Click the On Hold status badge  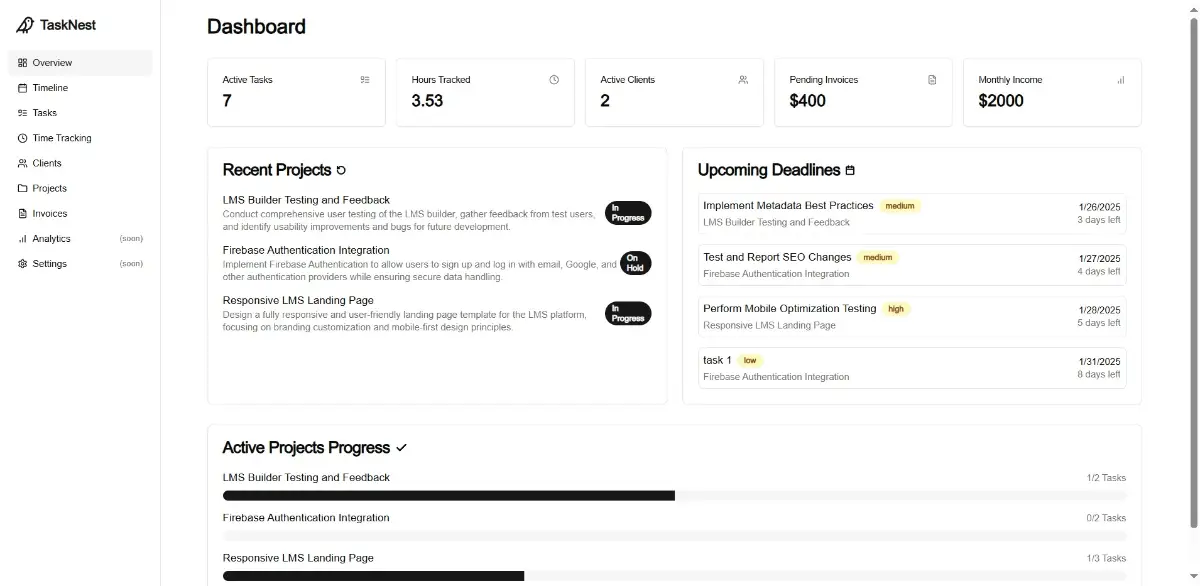(x=635, y=263)
